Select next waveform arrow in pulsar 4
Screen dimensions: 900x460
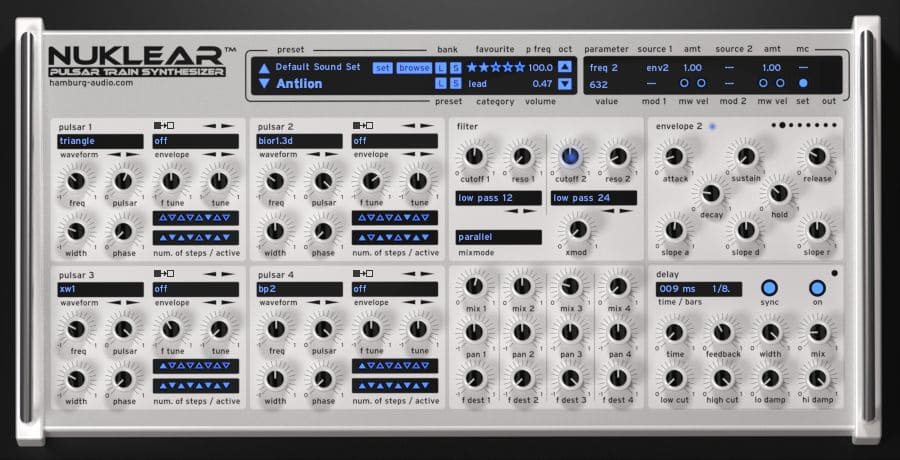[x=332, y=303]
